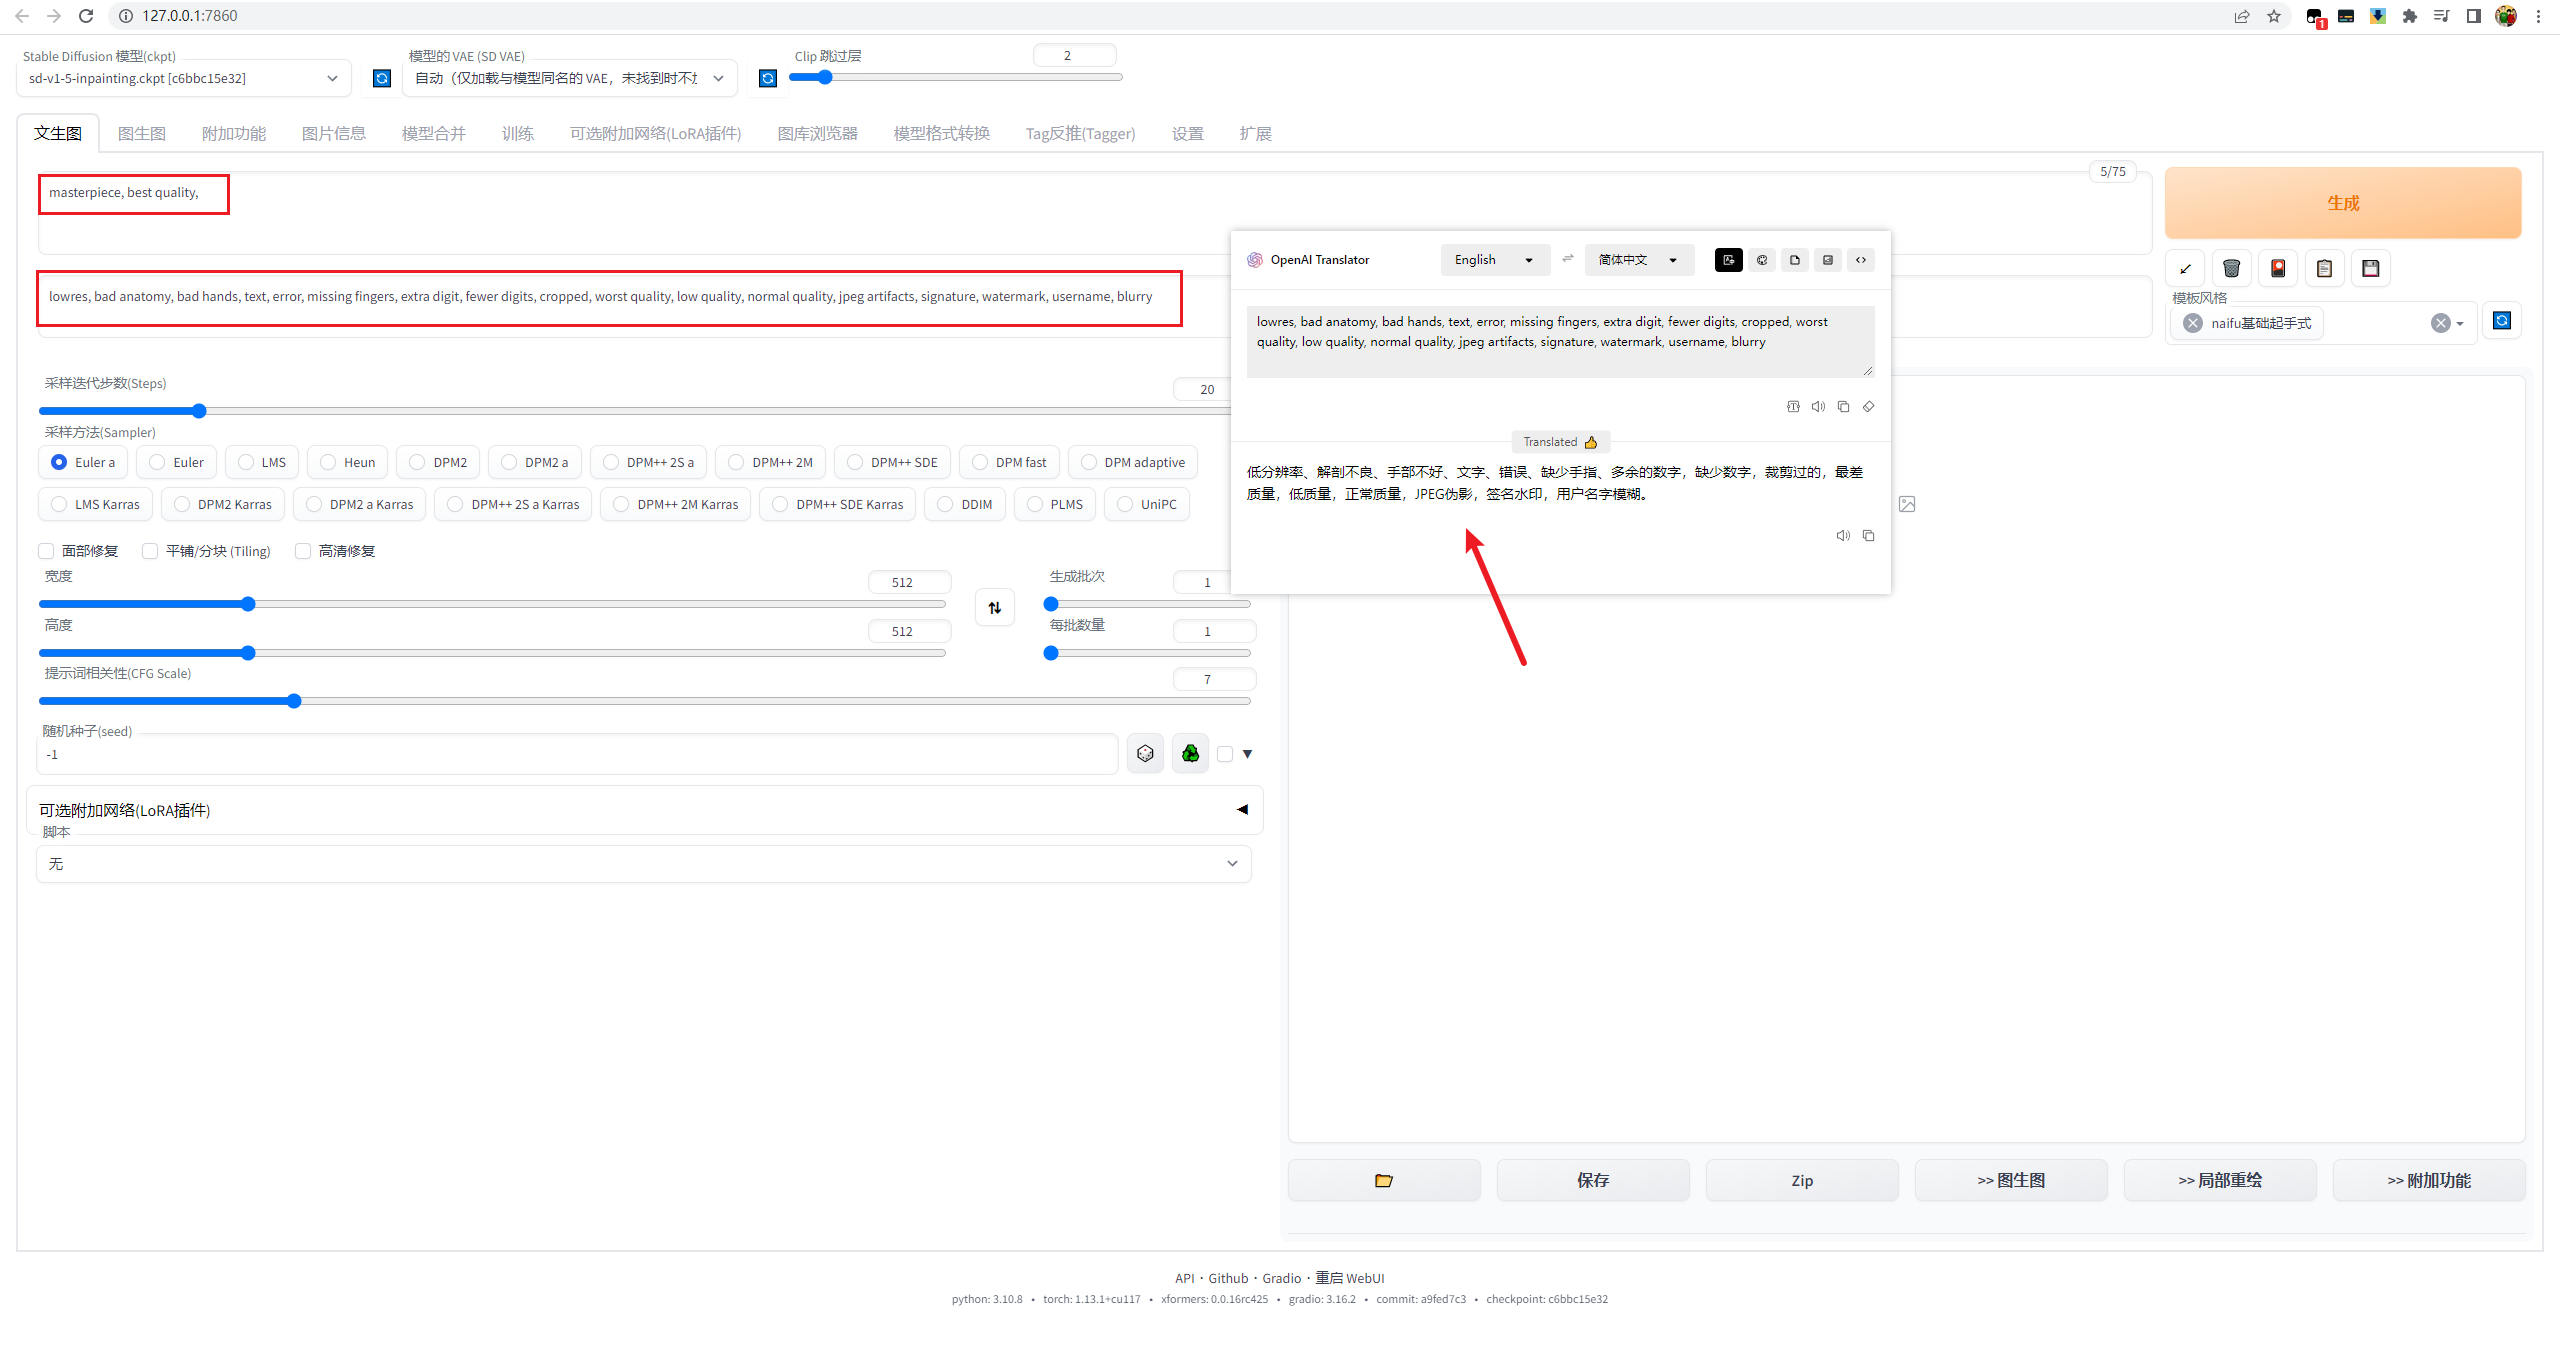
Task: Click the orange 生成 button
Action: pyautogui.click(x=2342, y=203)
